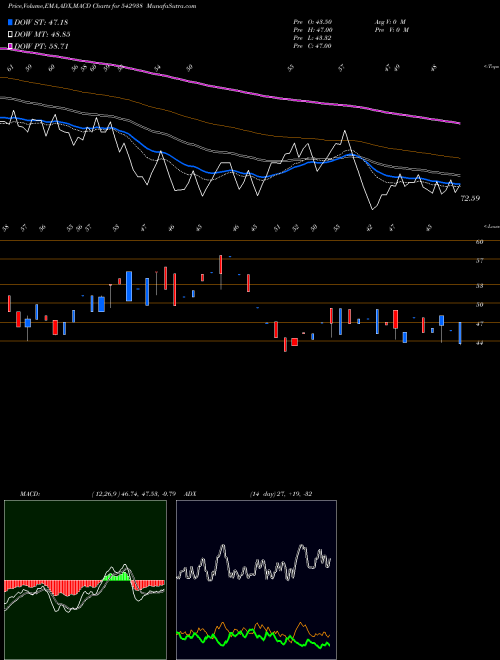The width and height of the screenshot is (500, 660).
Task: Click the MACD: panel heading
Action: [x=30, y=494]
